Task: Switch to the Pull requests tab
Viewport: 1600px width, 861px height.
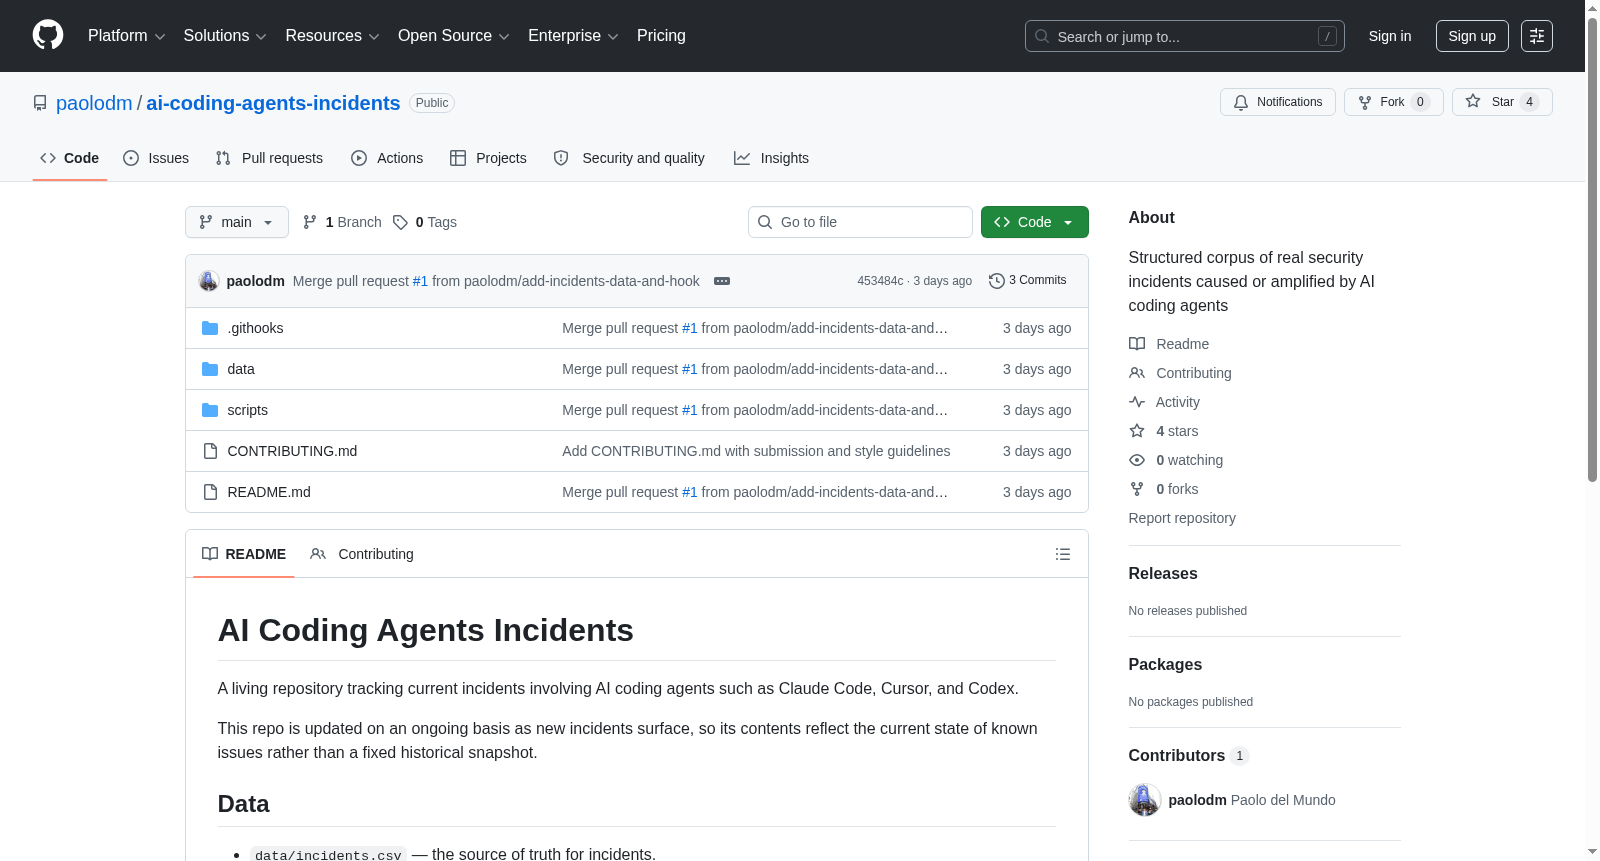Action: tap(269, 158)
